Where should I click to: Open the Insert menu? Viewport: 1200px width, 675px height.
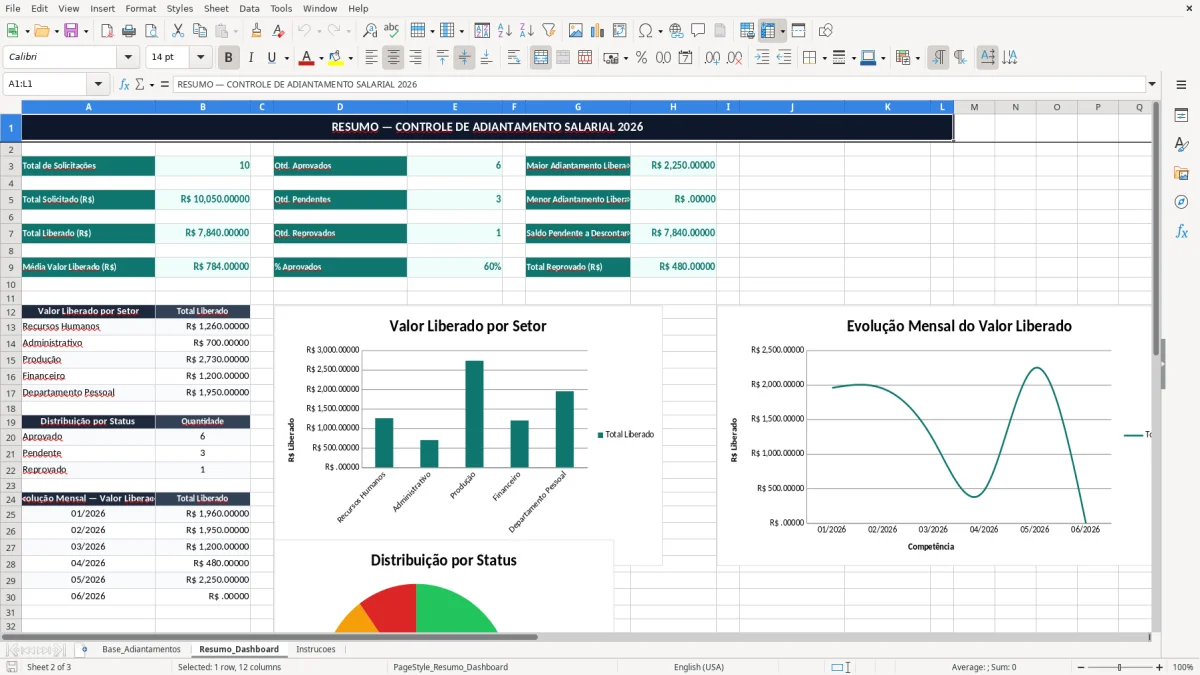click(103, 8)
